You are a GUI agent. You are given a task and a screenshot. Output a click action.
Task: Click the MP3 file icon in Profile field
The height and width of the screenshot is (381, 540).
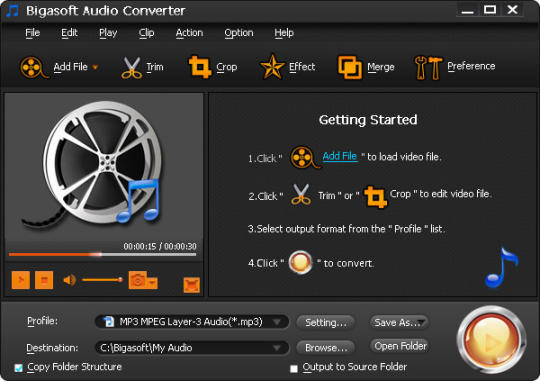pyautogui.click(x=108, y=321)
